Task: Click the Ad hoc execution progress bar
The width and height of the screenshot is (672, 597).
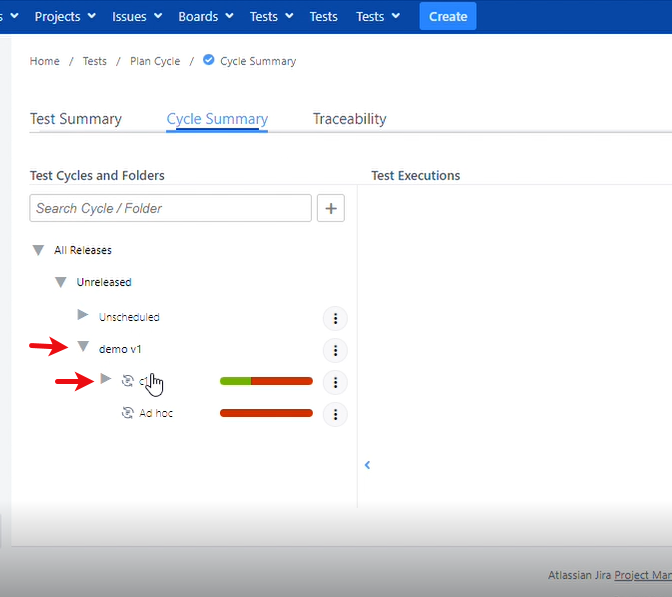Action: (x=266, y=413)
